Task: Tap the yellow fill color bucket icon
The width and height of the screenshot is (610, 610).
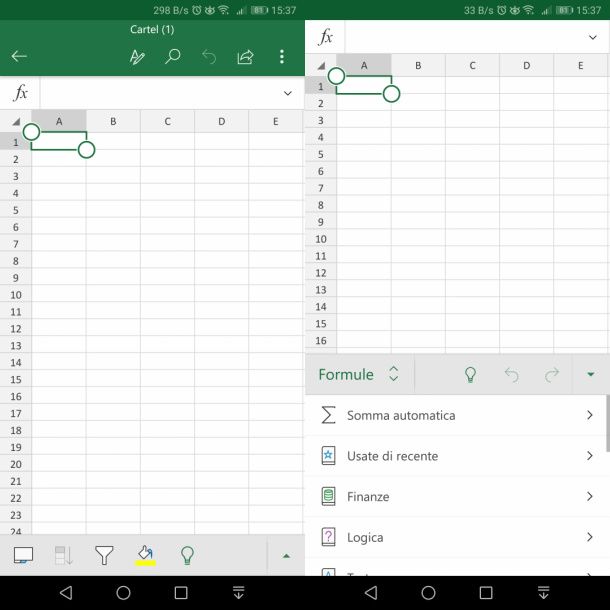Action: point(145,555)
